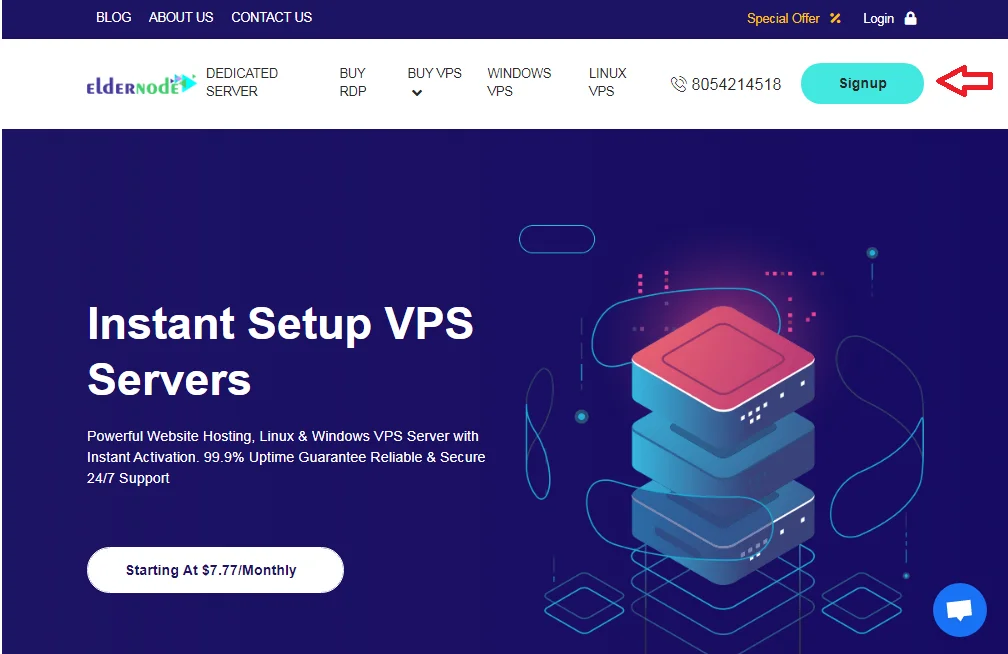Viewport: 1008px width, 654px height.
Task: Select Linux VPS menu item
Action: coord(608,82)
